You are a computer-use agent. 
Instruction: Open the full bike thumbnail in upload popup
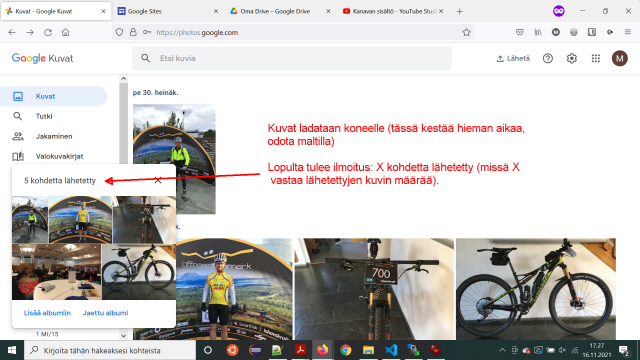click(139, 272)
